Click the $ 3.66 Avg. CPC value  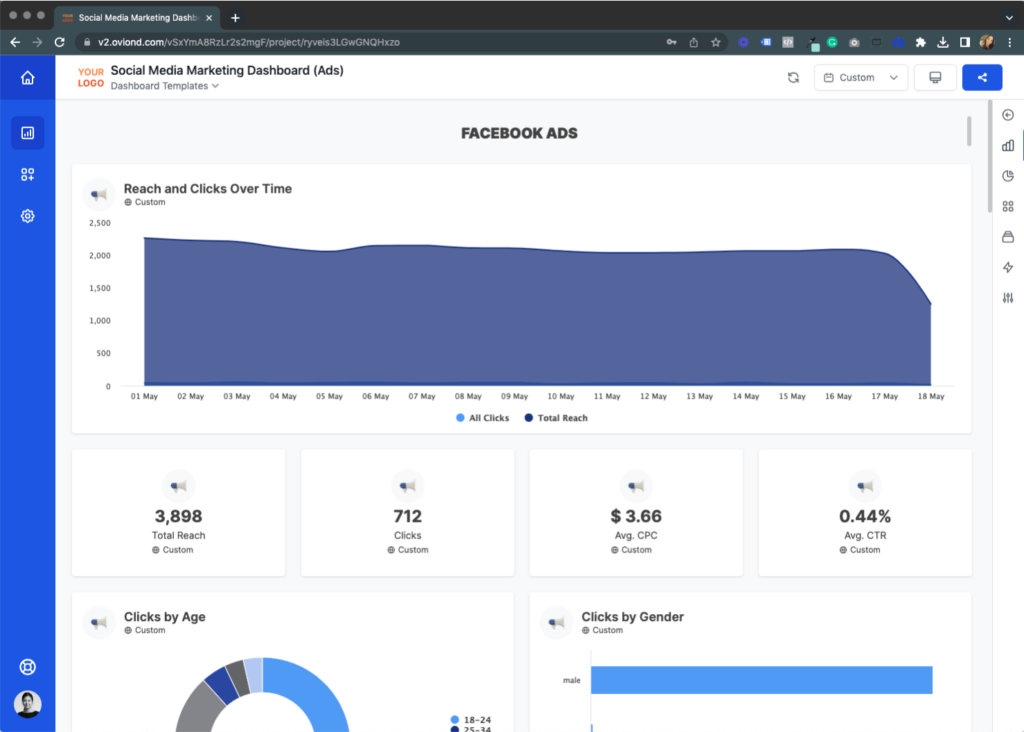coord(636,517)
